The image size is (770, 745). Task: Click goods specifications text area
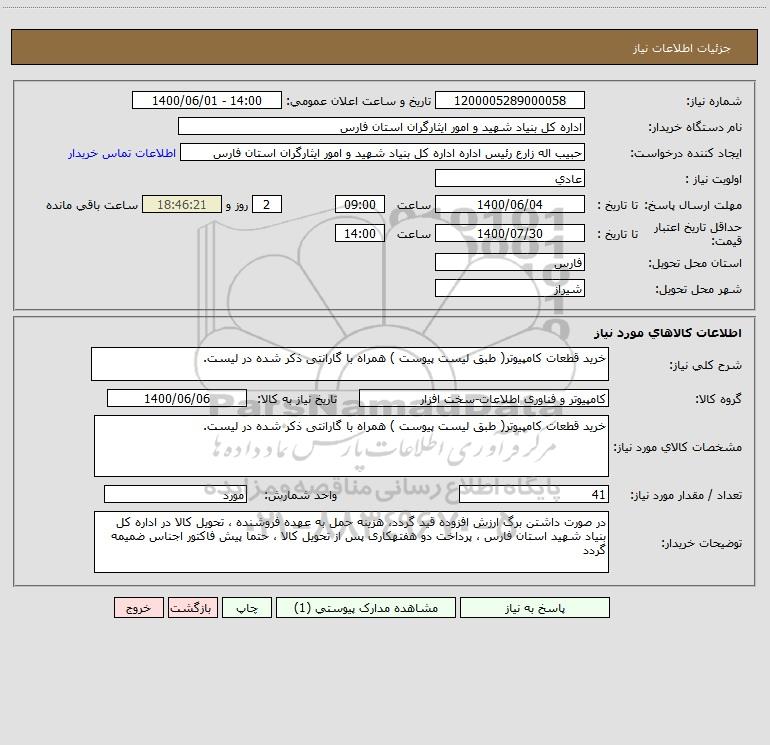(x=351, y=446)
